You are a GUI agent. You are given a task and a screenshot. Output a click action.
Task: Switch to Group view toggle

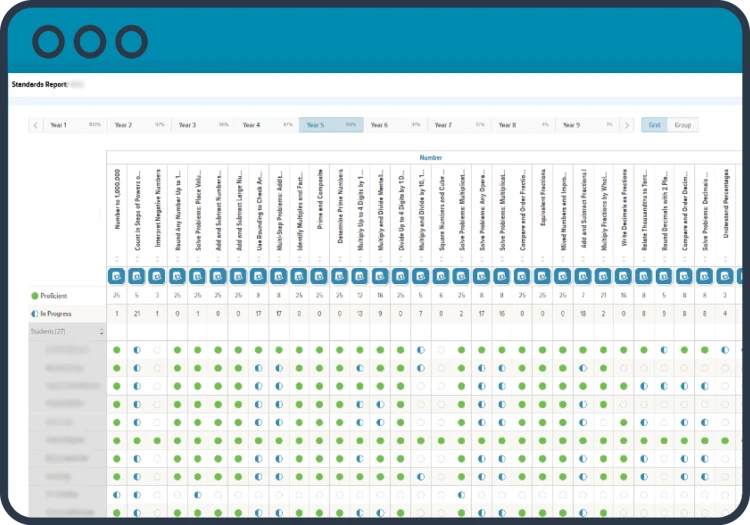tap(682, 125)
